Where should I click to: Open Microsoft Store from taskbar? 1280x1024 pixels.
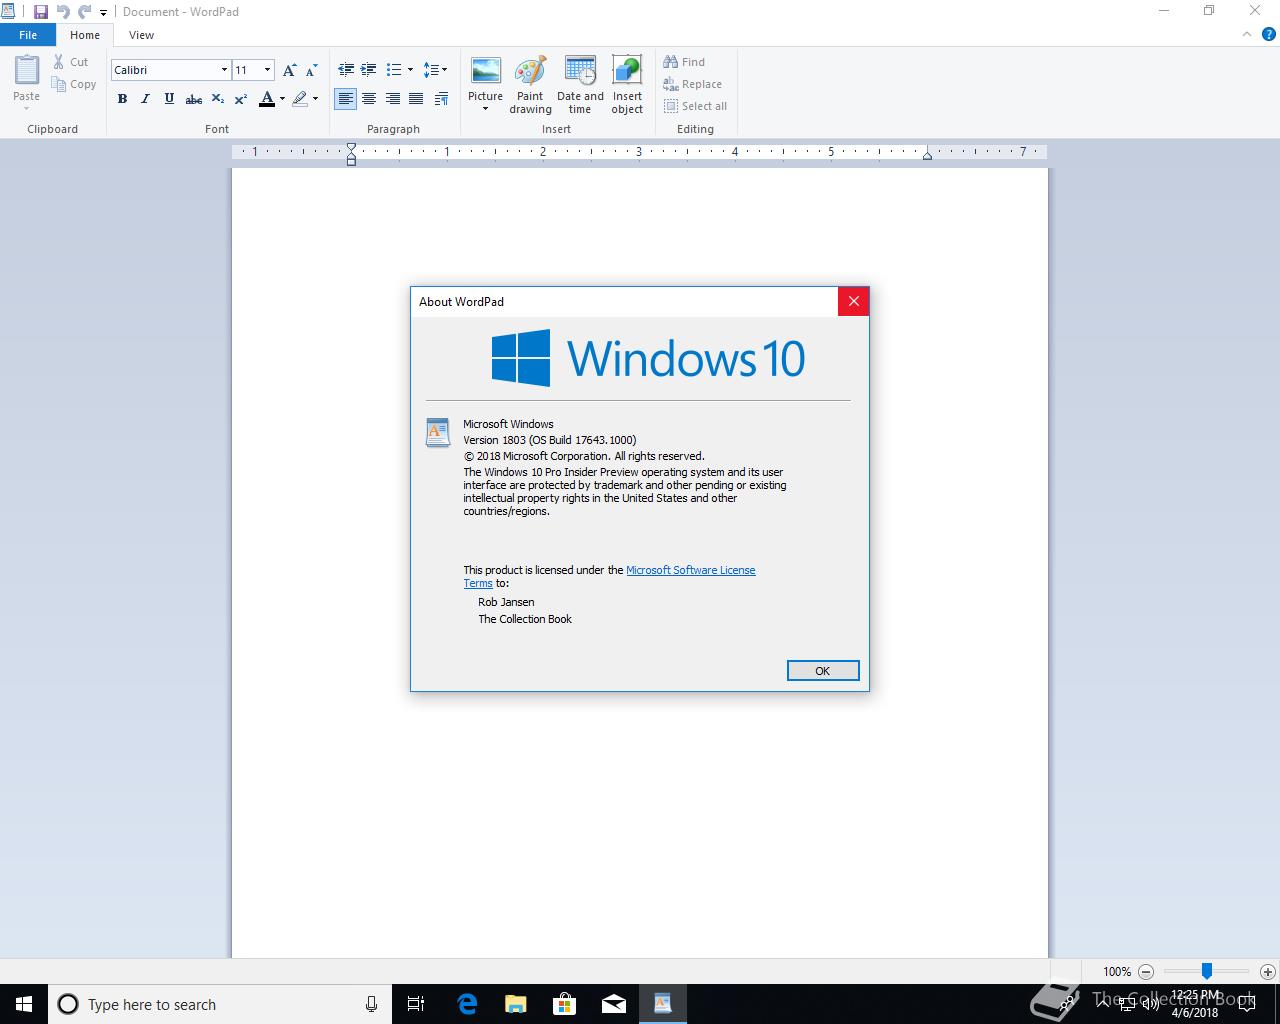565,1004
